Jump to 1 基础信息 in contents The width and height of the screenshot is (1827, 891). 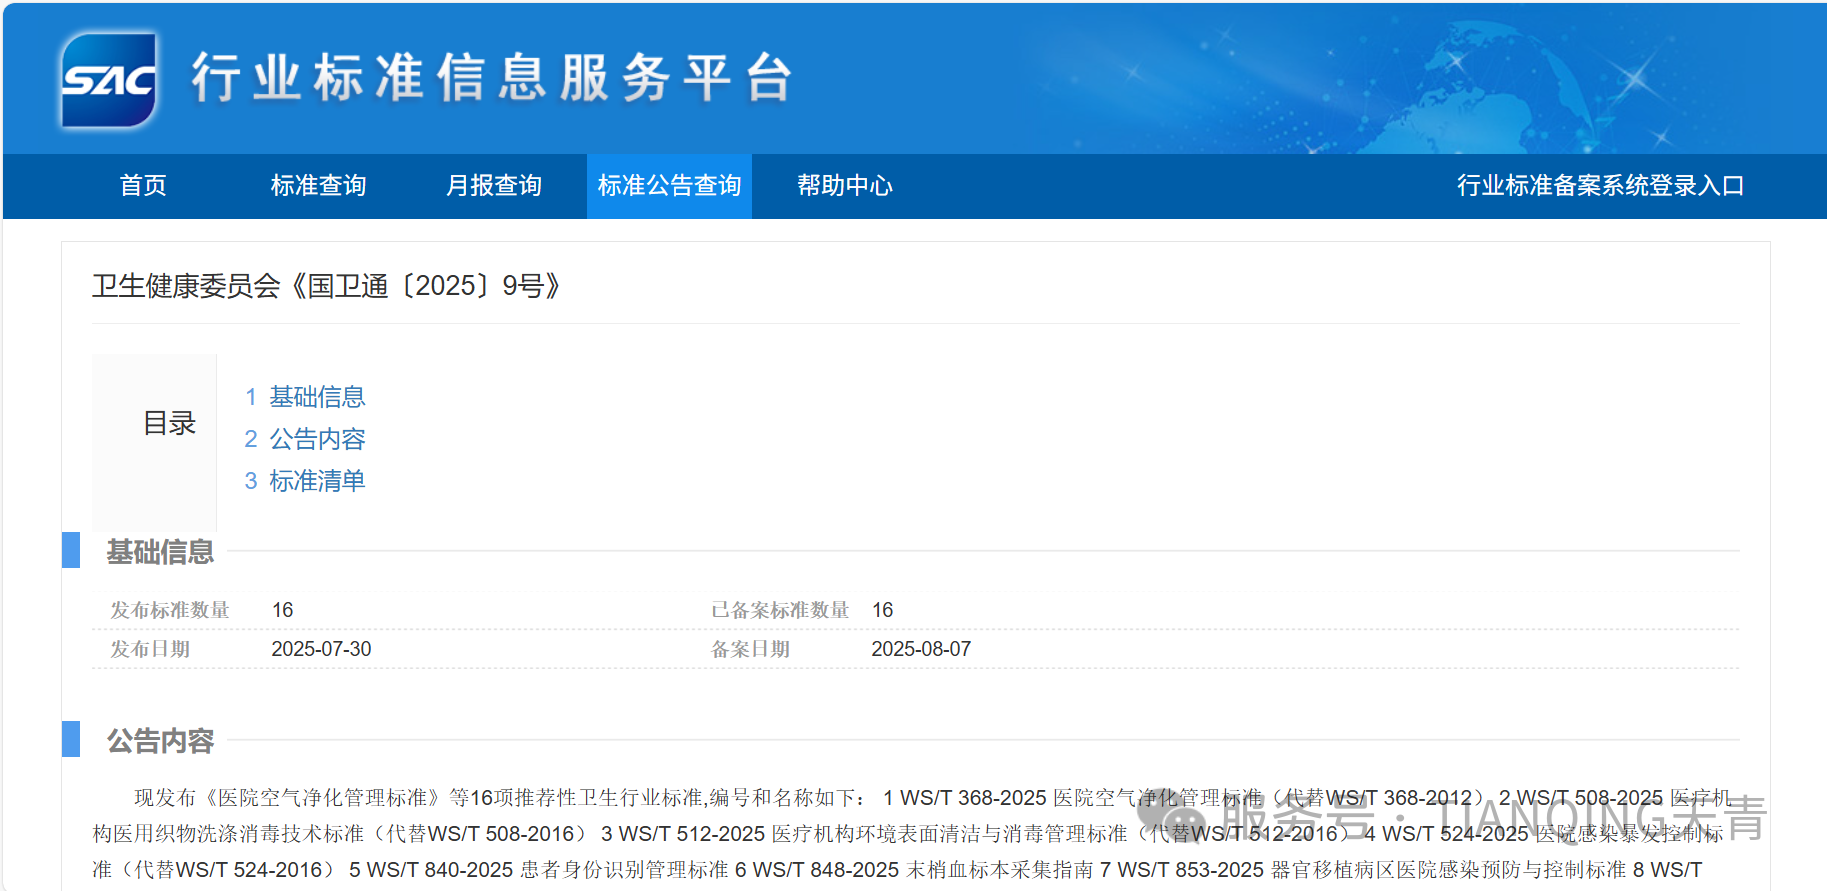[305, 397]
